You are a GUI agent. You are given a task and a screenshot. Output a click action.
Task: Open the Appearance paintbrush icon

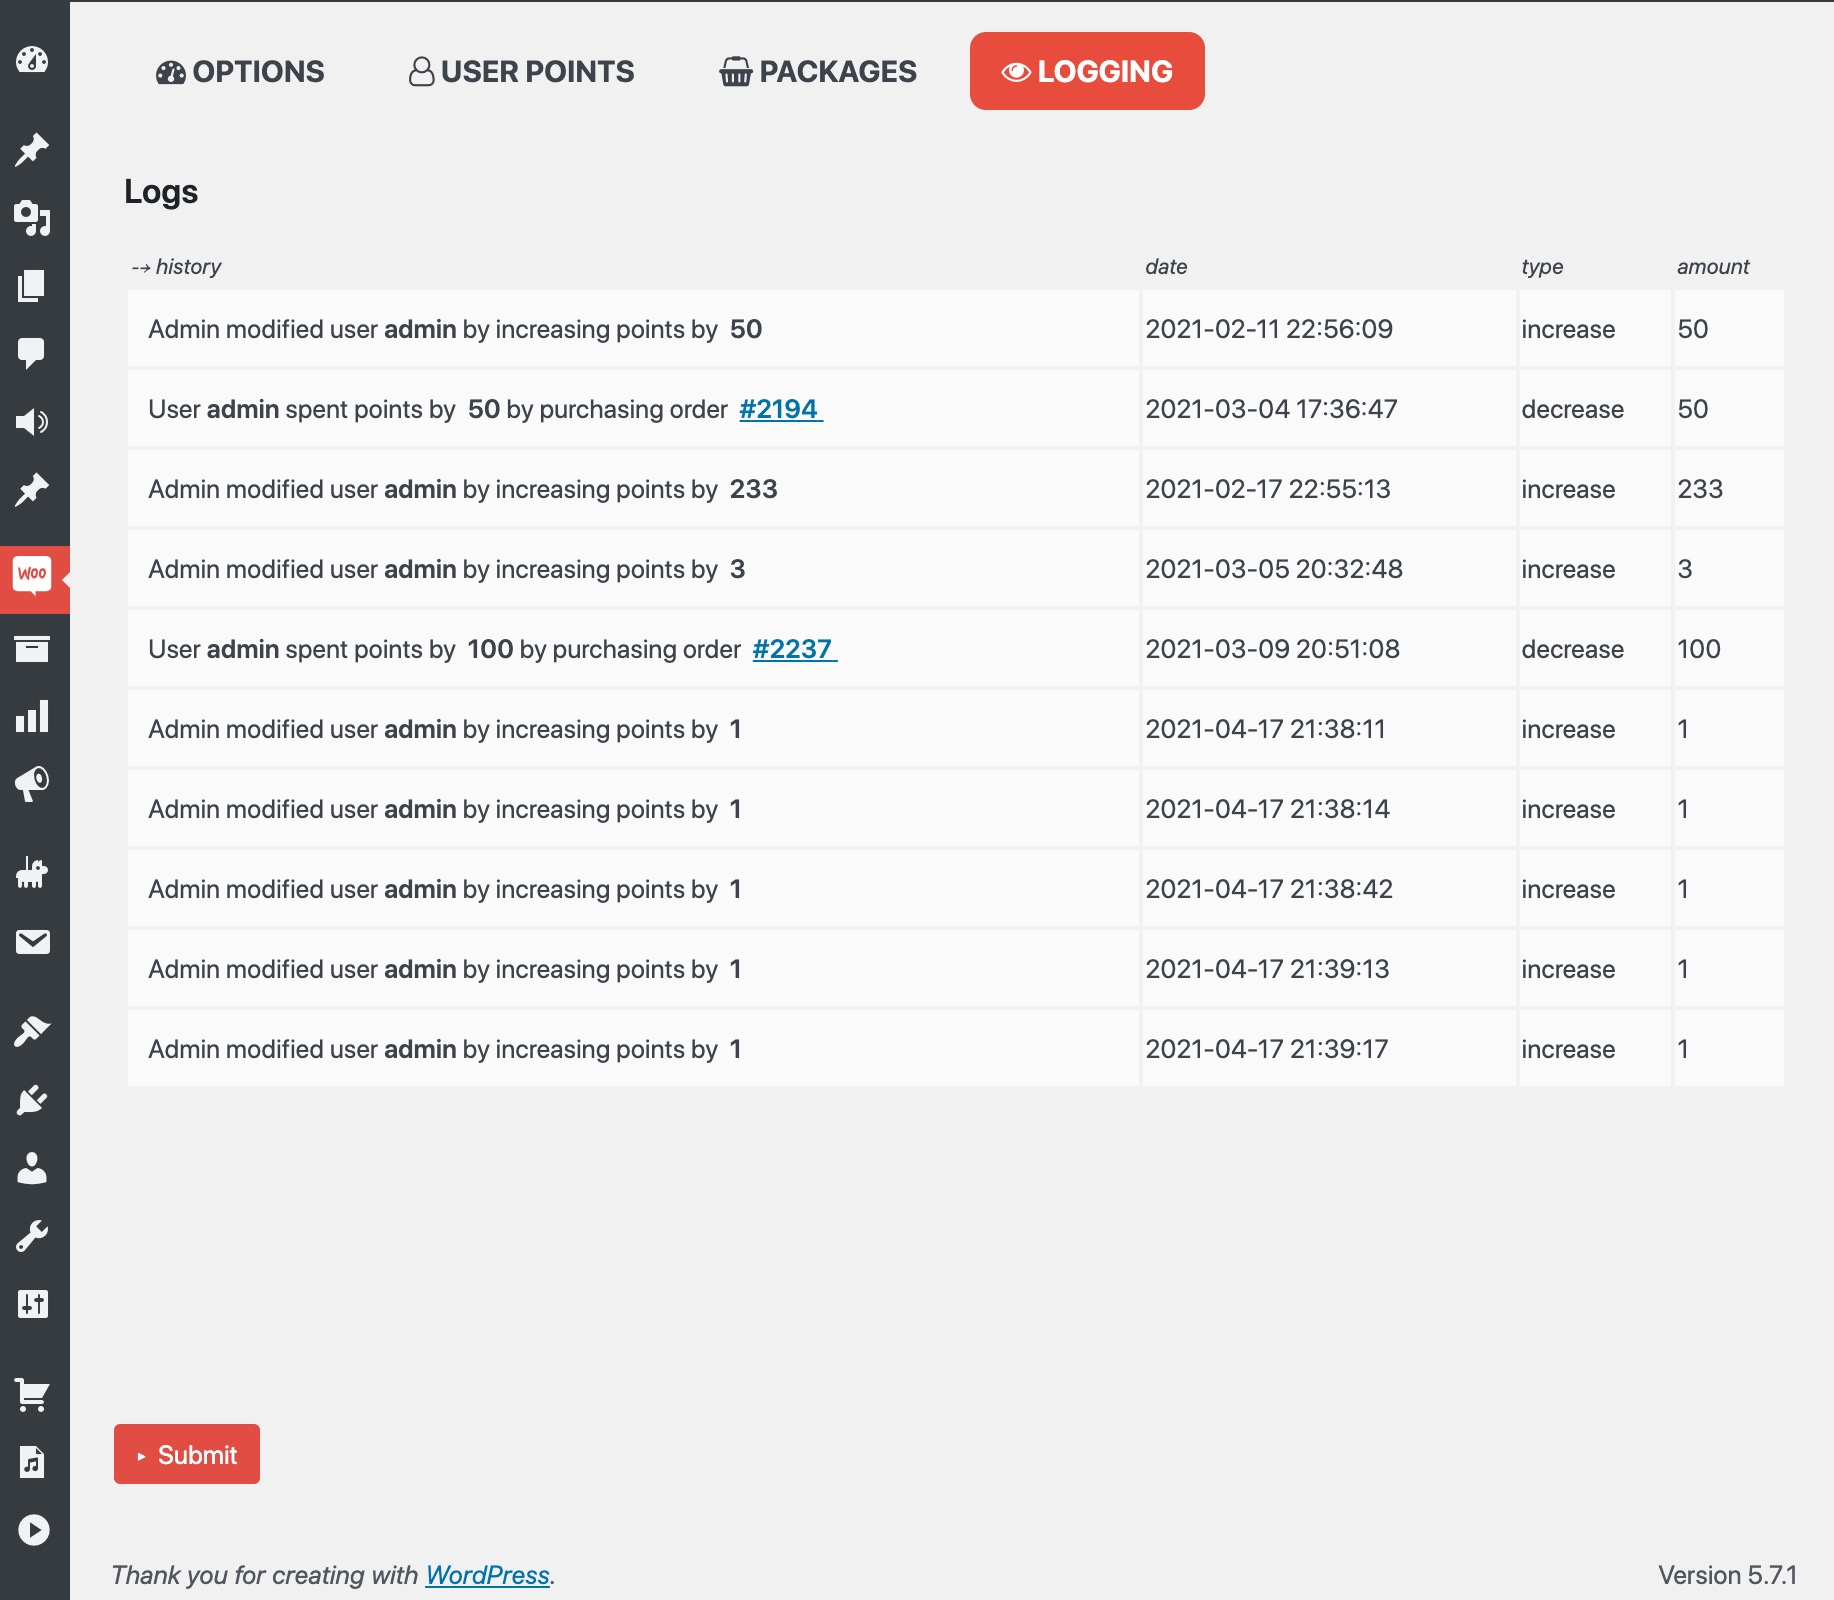point(32,1031)
